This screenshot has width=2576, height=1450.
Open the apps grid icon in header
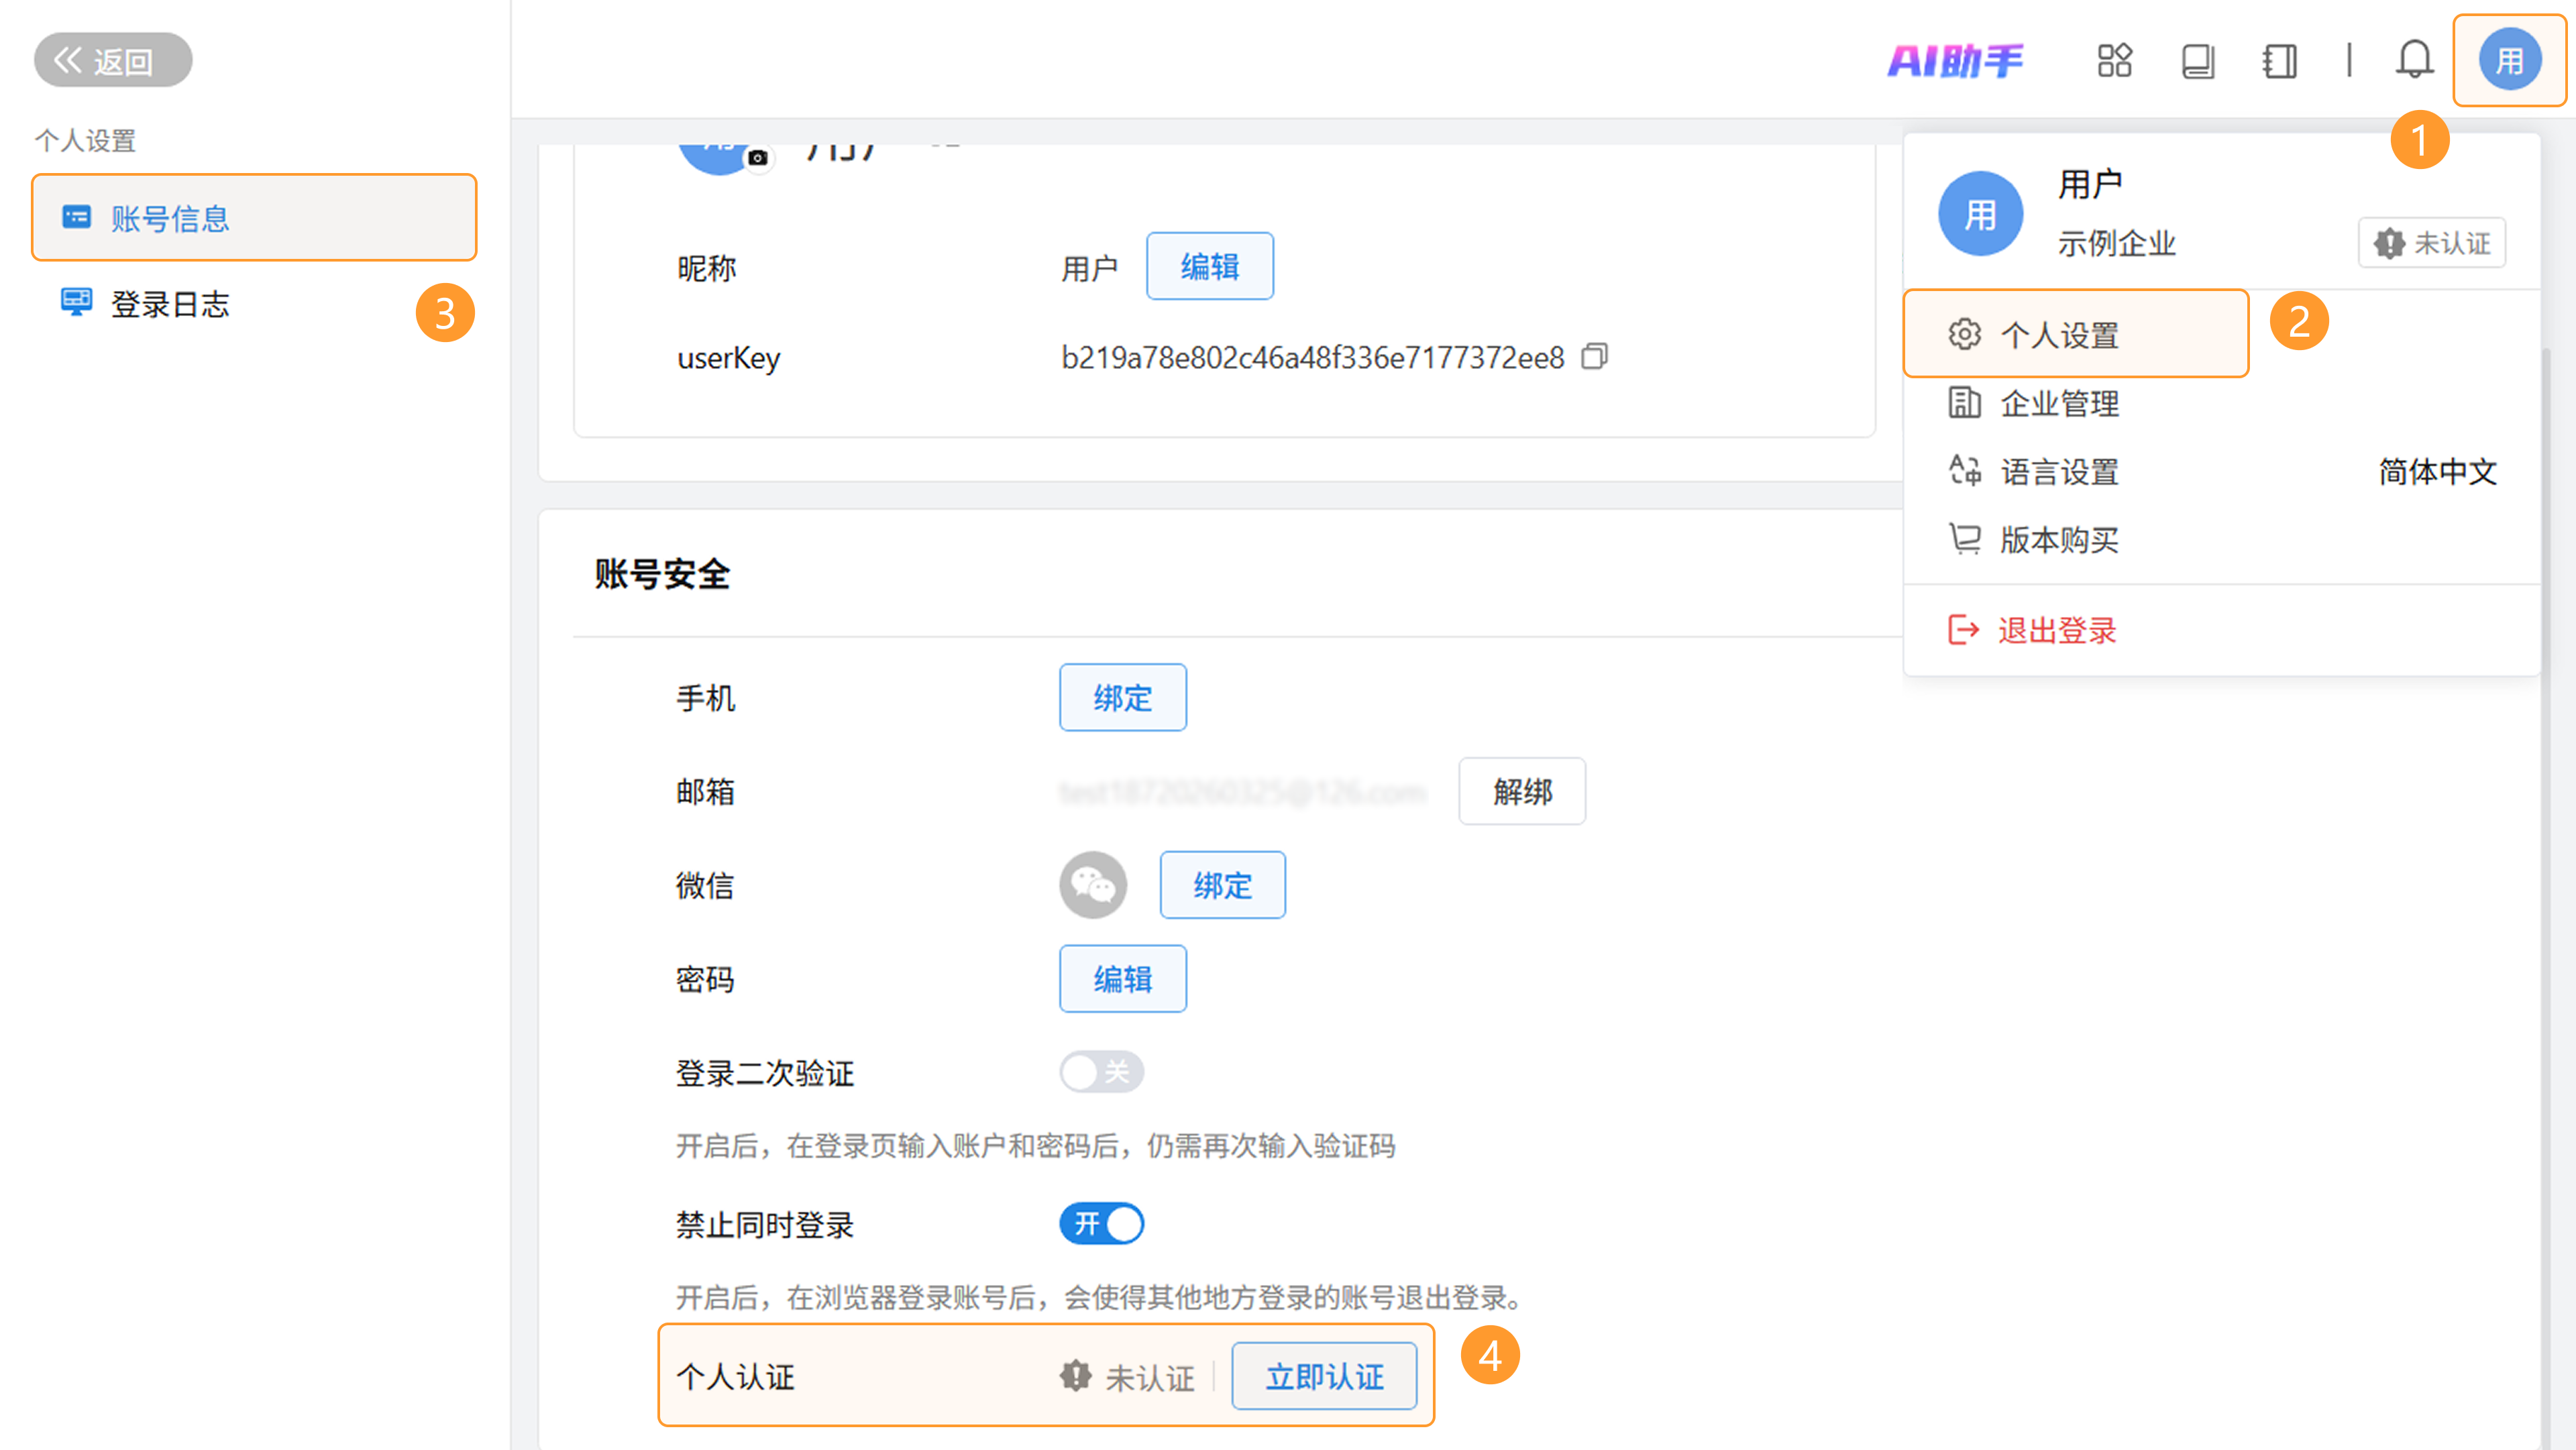pyautogui.click(x=2114, y=60)
